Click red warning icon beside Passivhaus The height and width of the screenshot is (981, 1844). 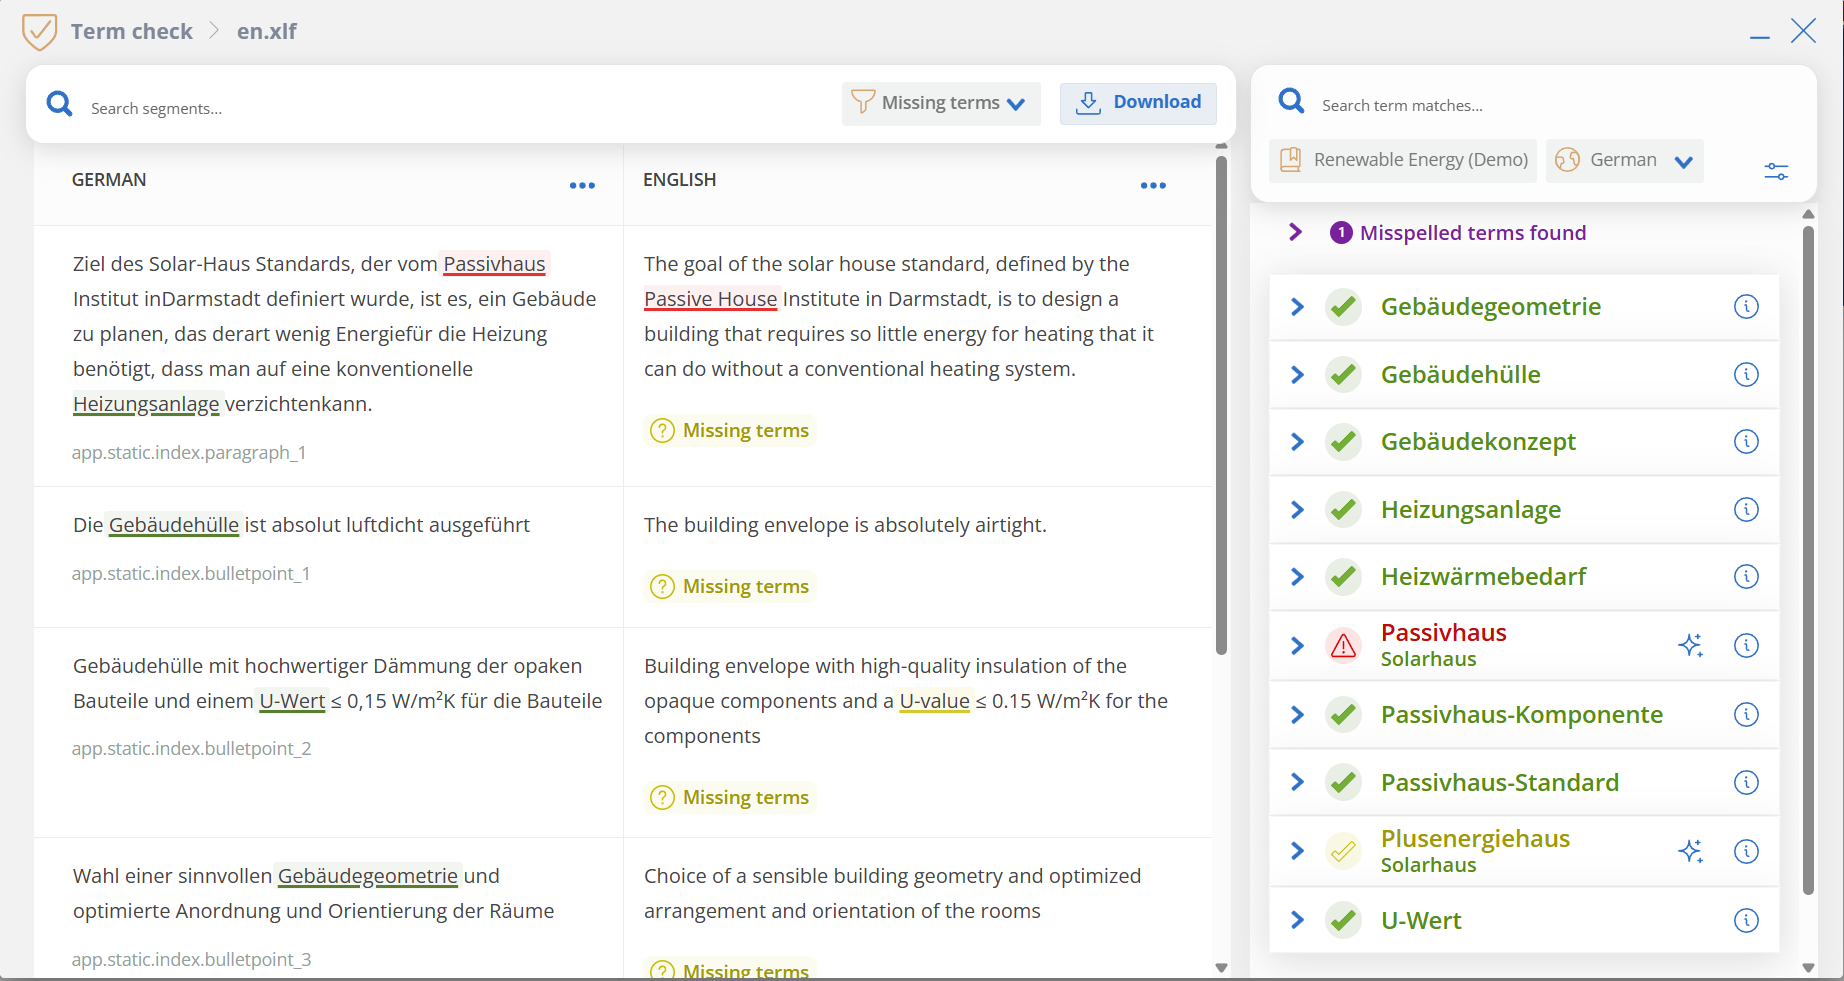click(1344, 646)
